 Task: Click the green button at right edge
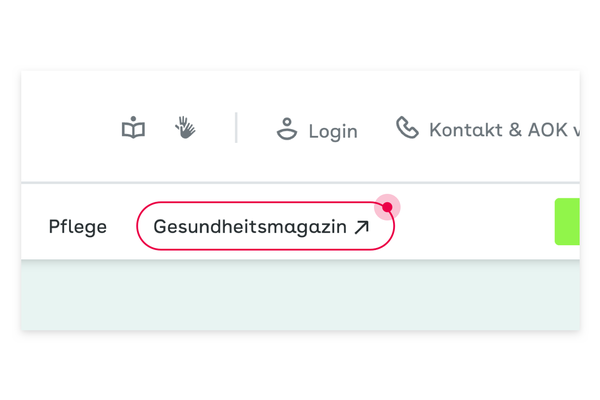pyautogui.click(x=567, y=222)
